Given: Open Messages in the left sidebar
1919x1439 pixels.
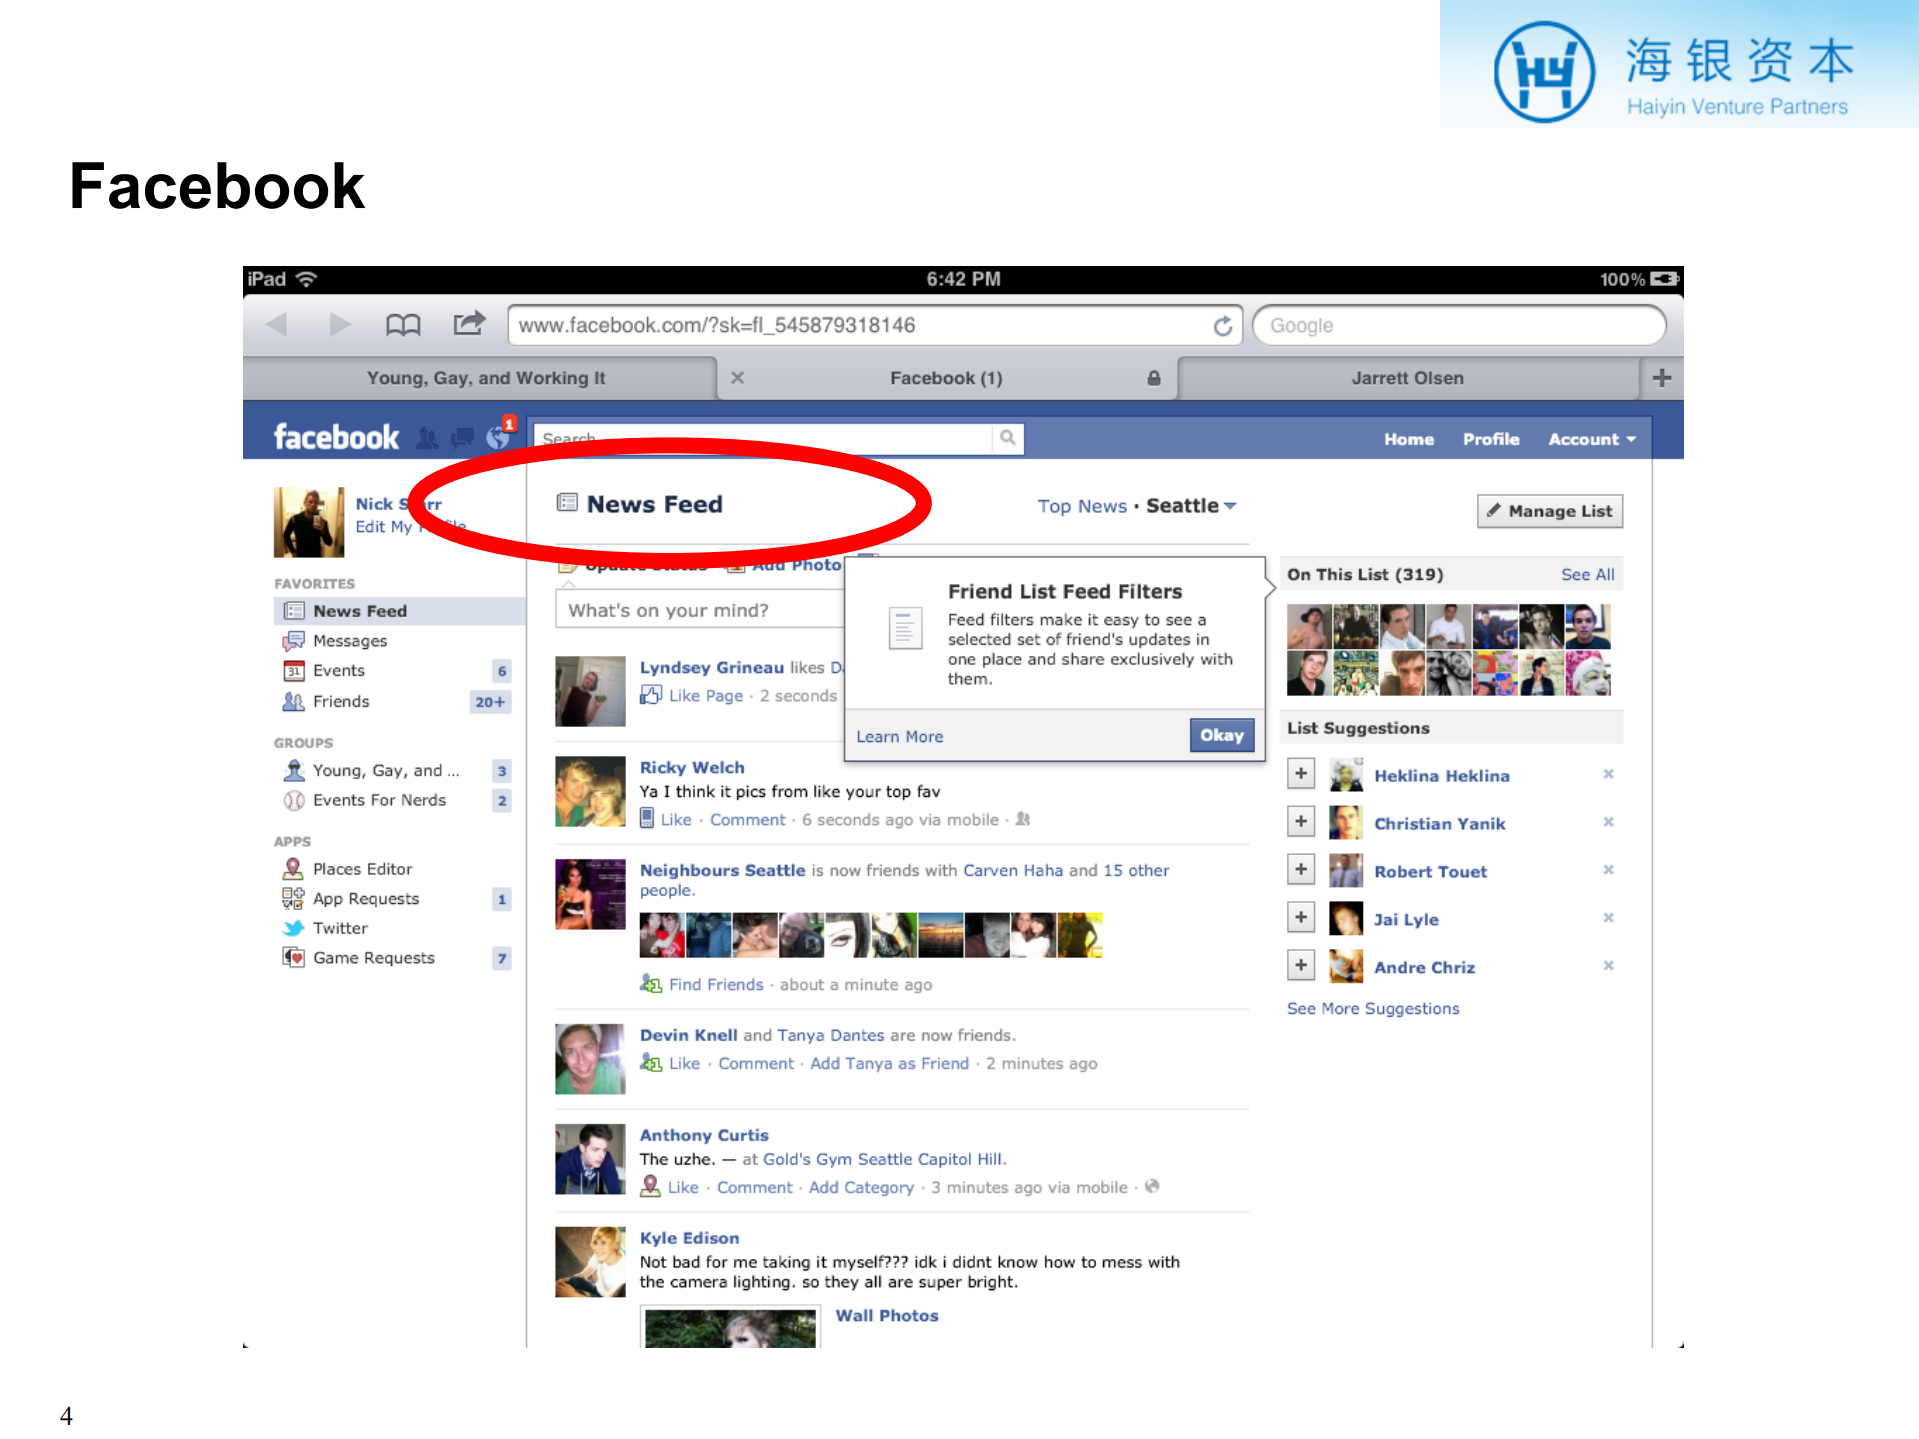Looking at the screenshot, I should [349, 641].
